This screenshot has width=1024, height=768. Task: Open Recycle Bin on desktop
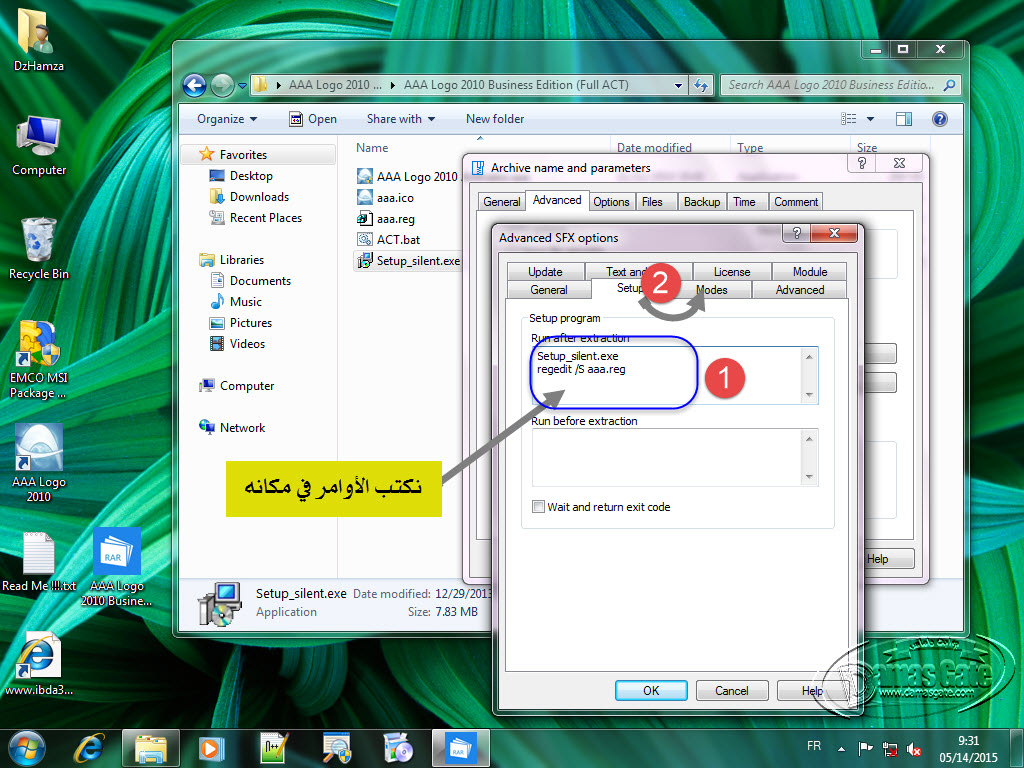point(39,249)
